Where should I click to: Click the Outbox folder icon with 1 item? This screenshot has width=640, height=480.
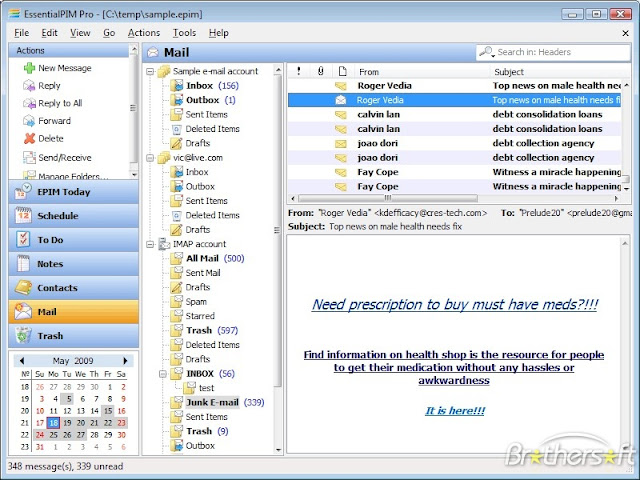[x=177, y=100]
